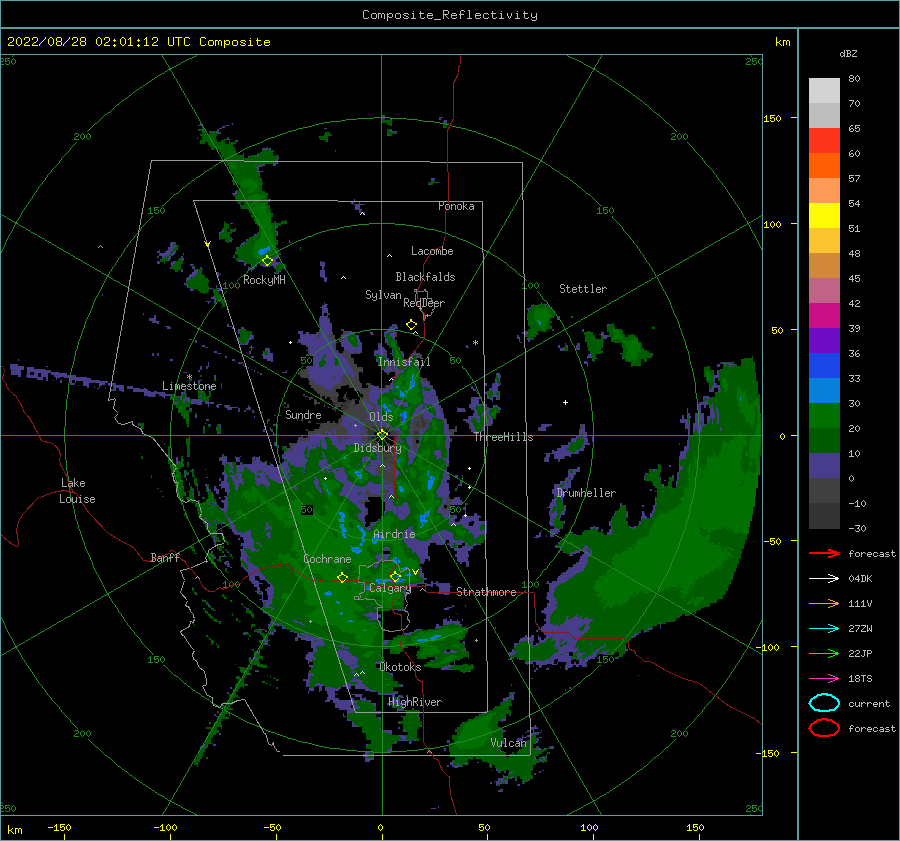
Task: Click the magenta 18TS arrow icon
Action: click(x=824, y=678)
